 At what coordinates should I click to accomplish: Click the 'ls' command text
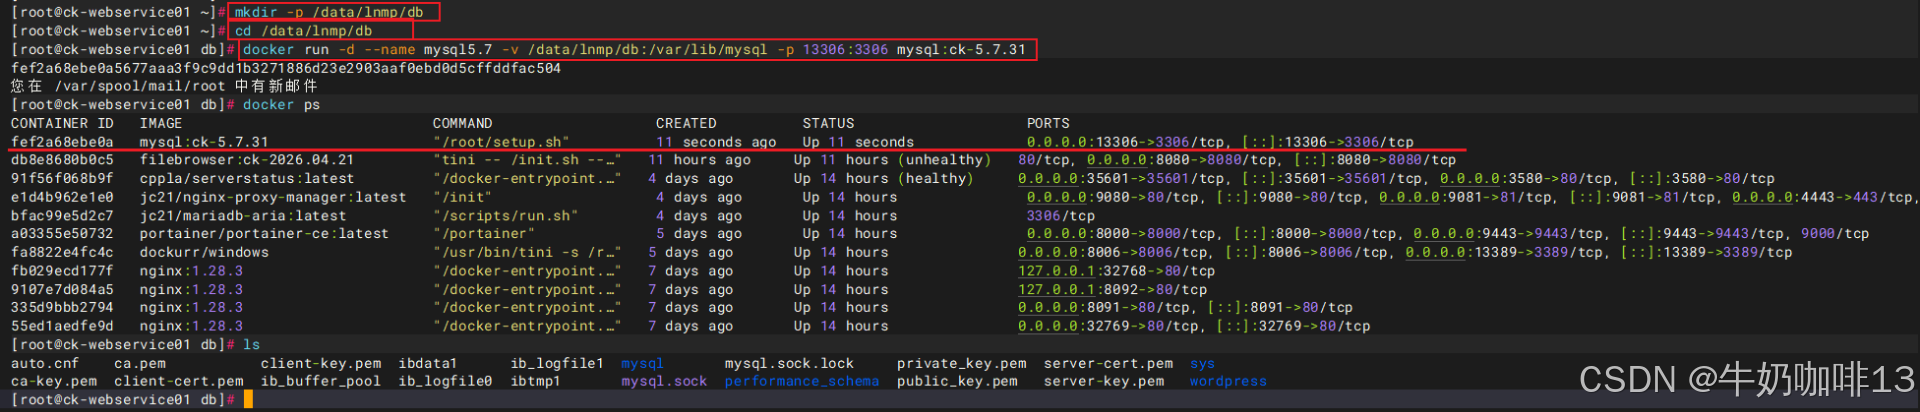pos(251,344)
